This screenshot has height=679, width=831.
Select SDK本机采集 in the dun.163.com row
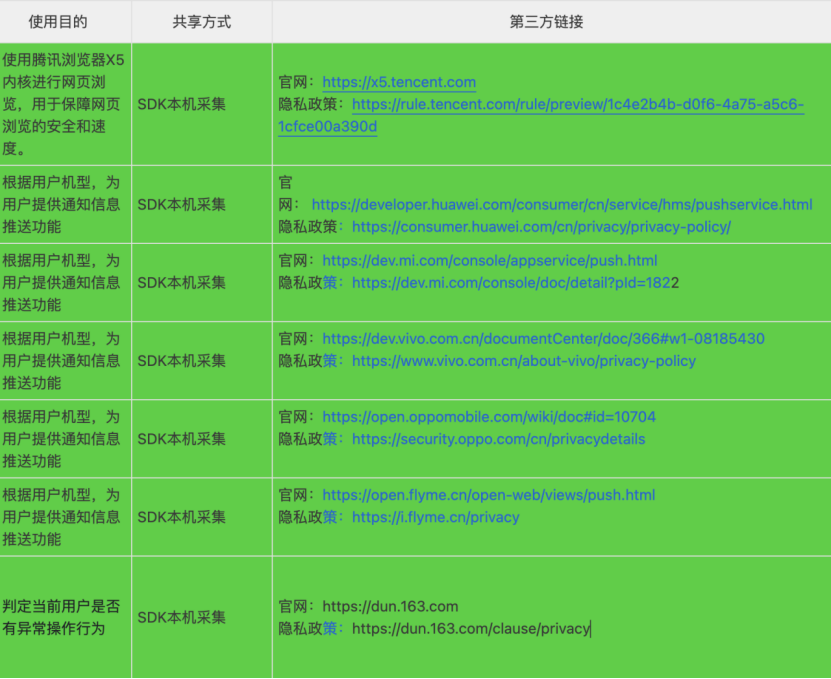coord(182,618)
